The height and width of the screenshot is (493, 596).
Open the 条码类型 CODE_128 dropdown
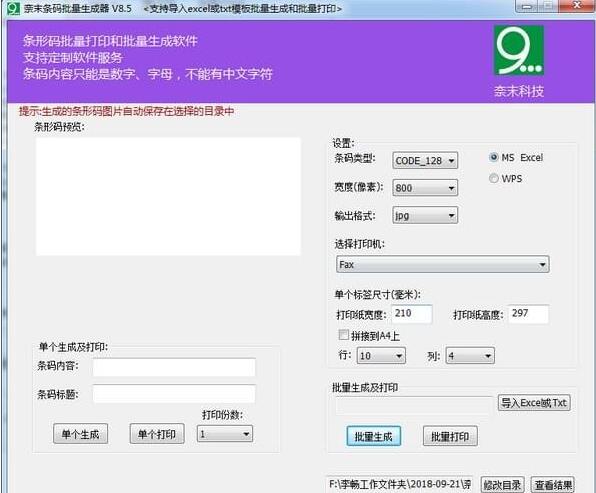(425, 160)
